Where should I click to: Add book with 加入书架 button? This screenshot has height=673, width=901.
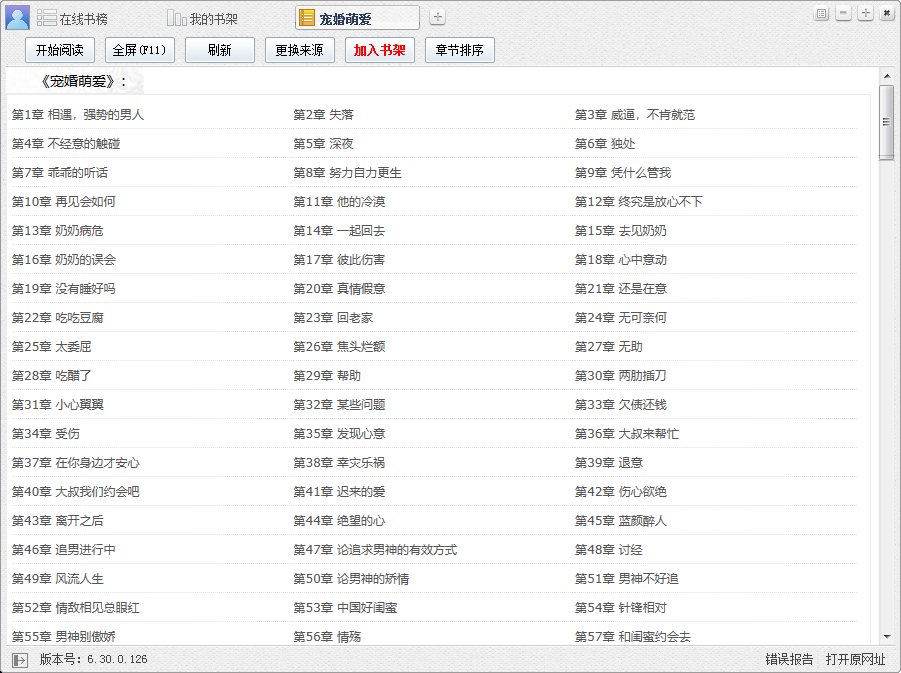380,50
